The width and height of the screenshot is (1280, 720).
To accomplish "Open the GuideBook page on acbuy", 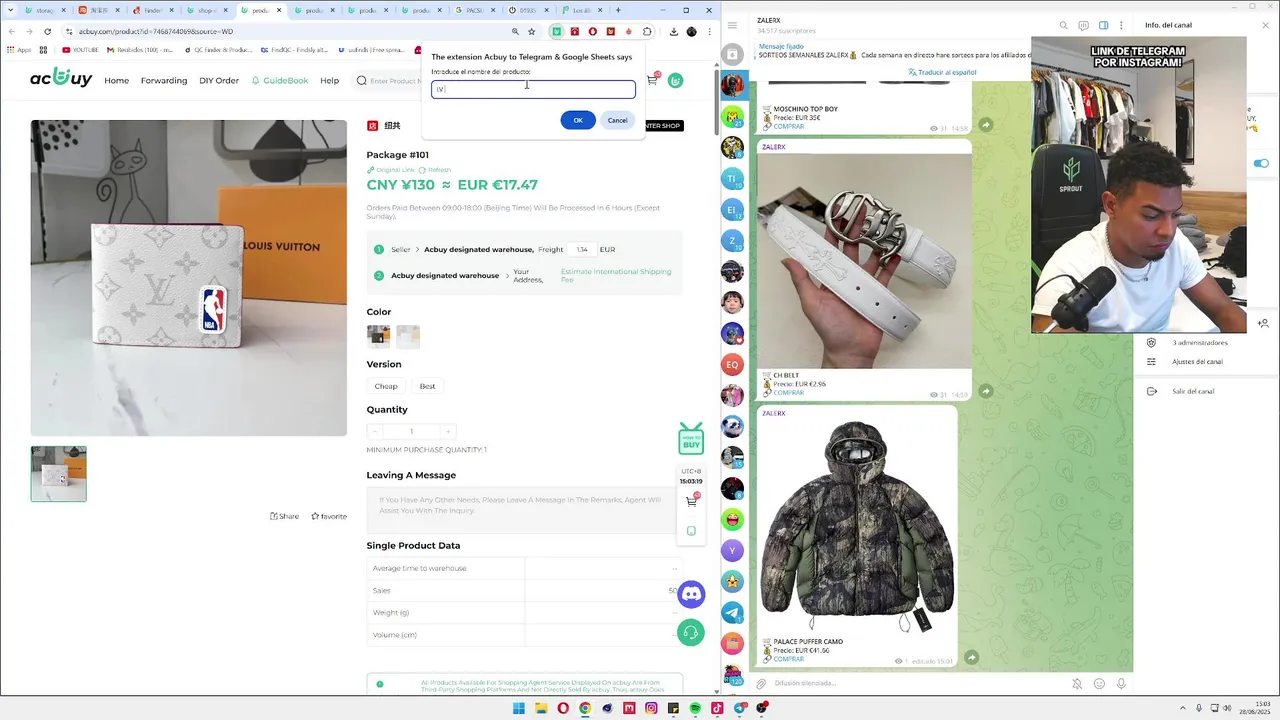I will (x=280, y=80).
